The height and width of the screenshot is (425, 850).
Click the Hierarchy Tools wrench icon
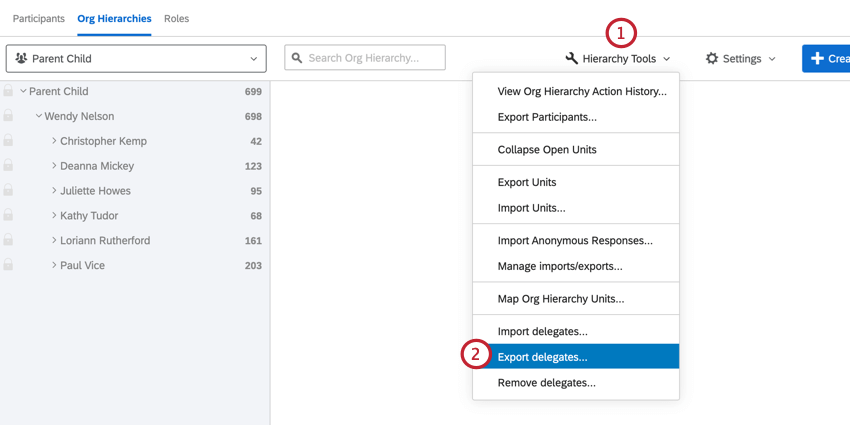pos(572,59)
